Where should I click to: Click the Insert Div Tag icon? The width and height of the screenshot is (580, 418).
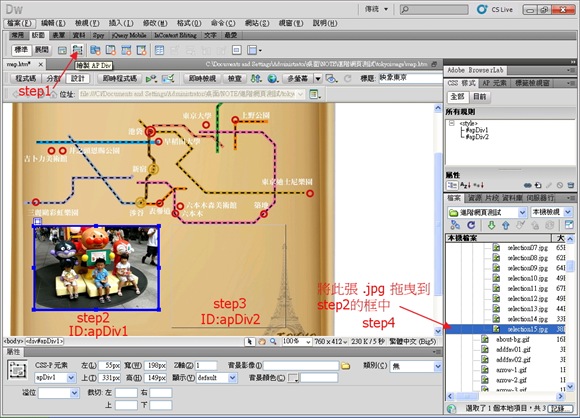(62, 50)
